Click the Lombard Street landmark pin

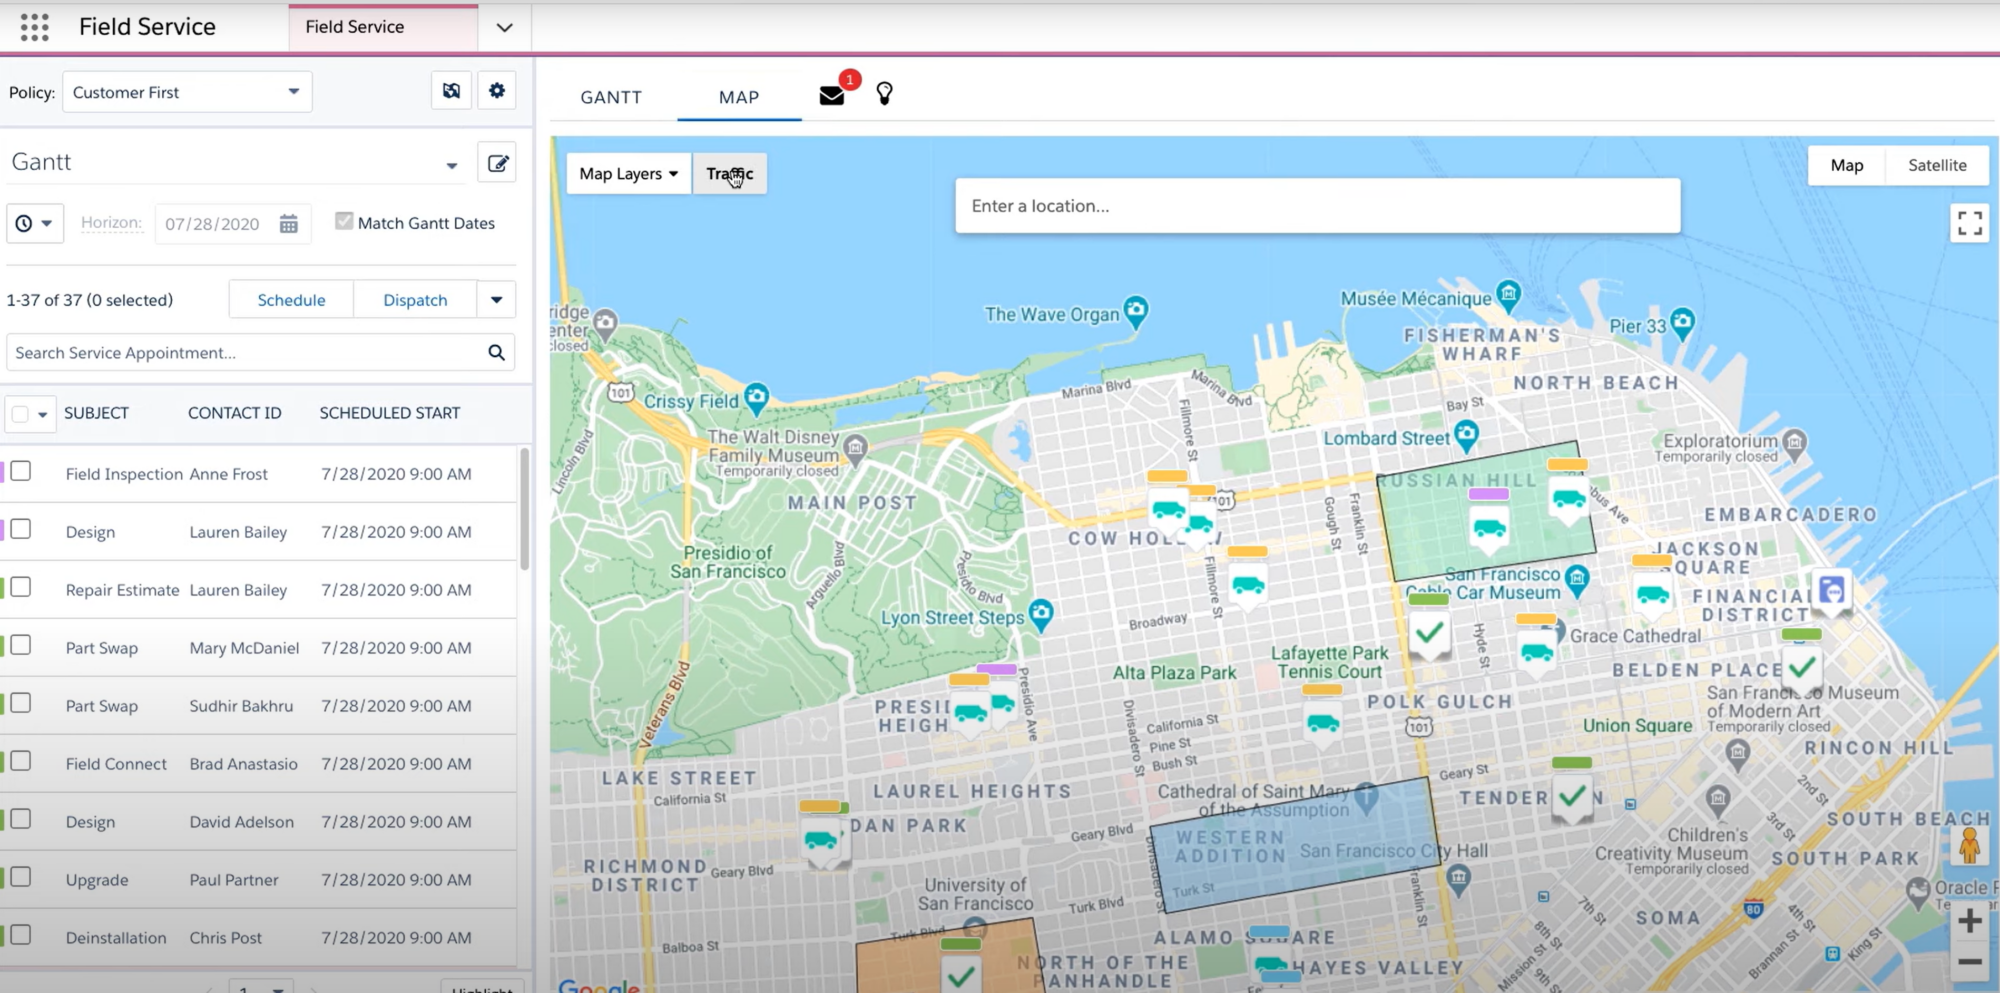(1466, 434)
